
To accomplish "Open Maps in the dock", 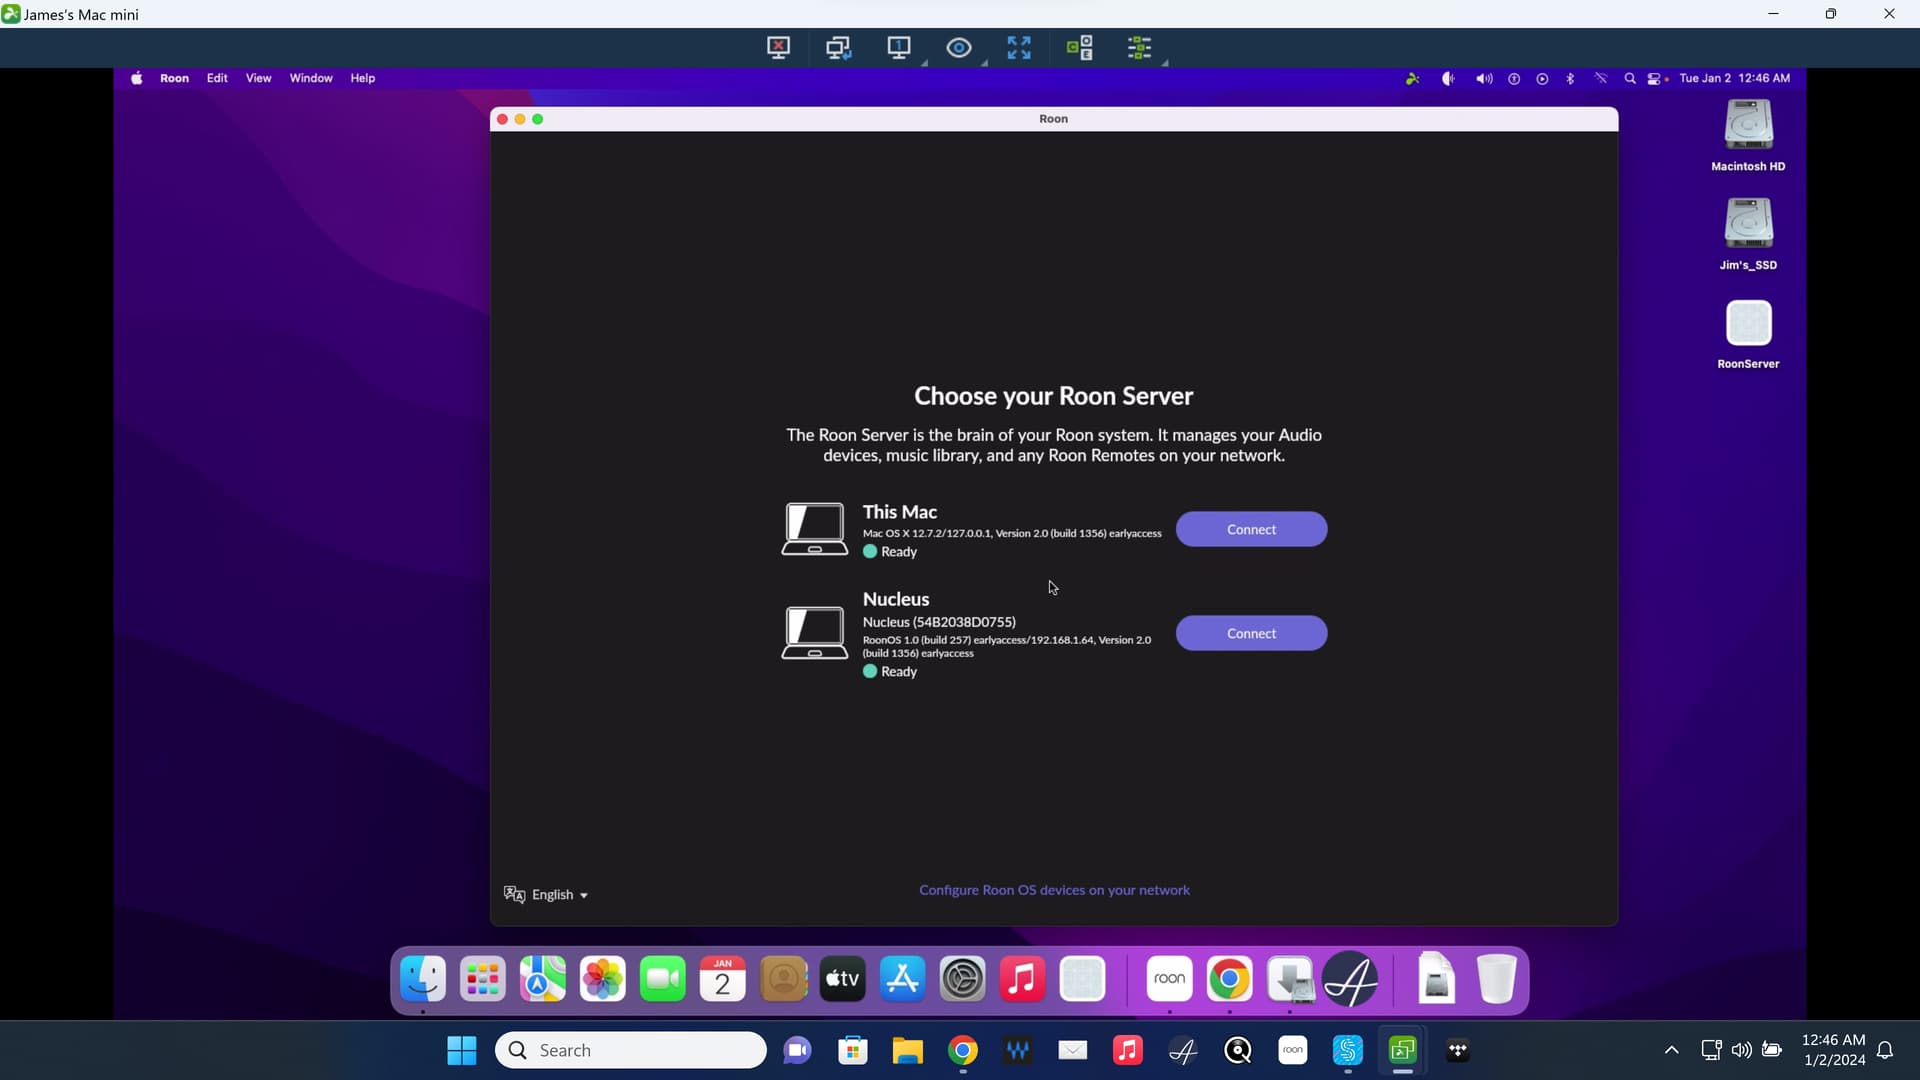I will (543, 979).
